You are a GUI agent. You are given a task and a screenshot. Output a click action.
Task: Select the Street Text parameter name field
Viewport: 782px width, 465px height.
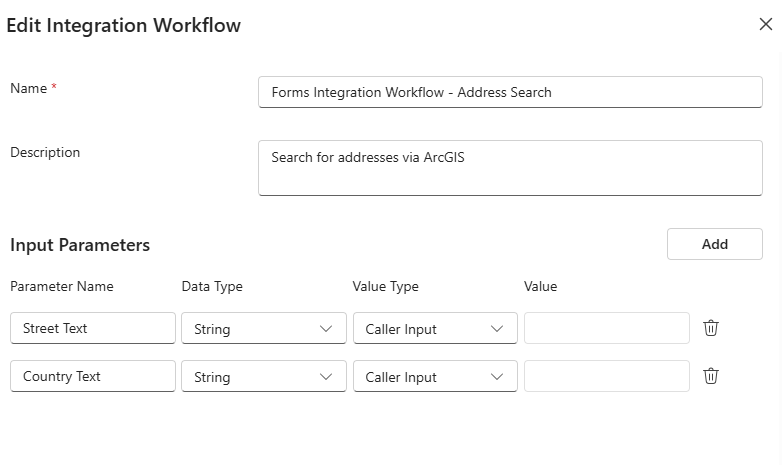93,328
